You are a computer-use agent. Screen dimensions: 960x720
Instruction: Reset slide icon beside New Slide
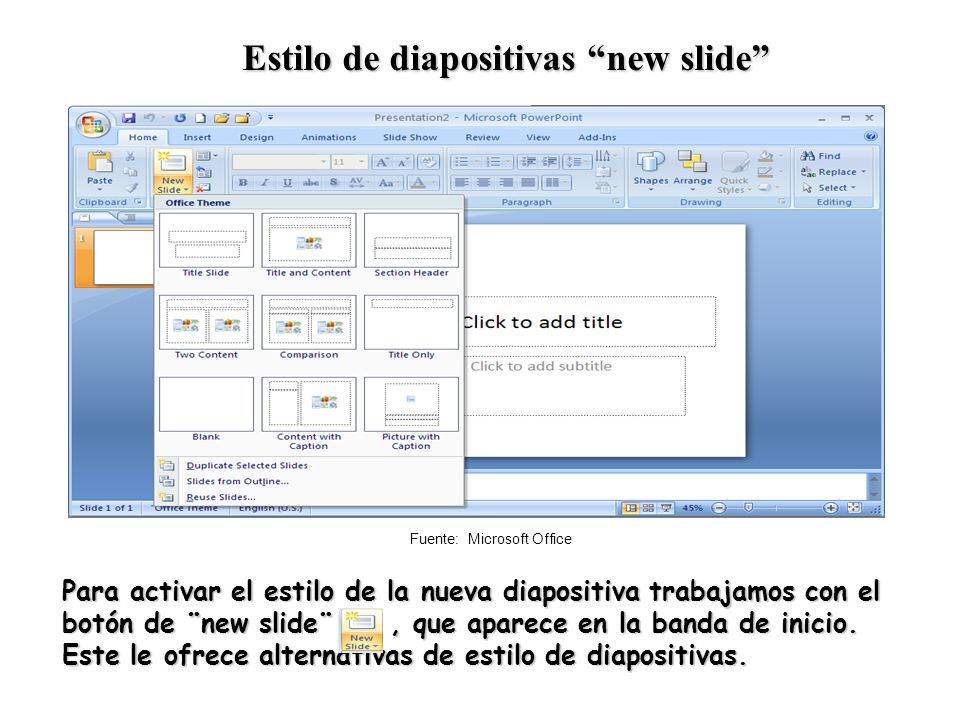[x=203, y=172]
